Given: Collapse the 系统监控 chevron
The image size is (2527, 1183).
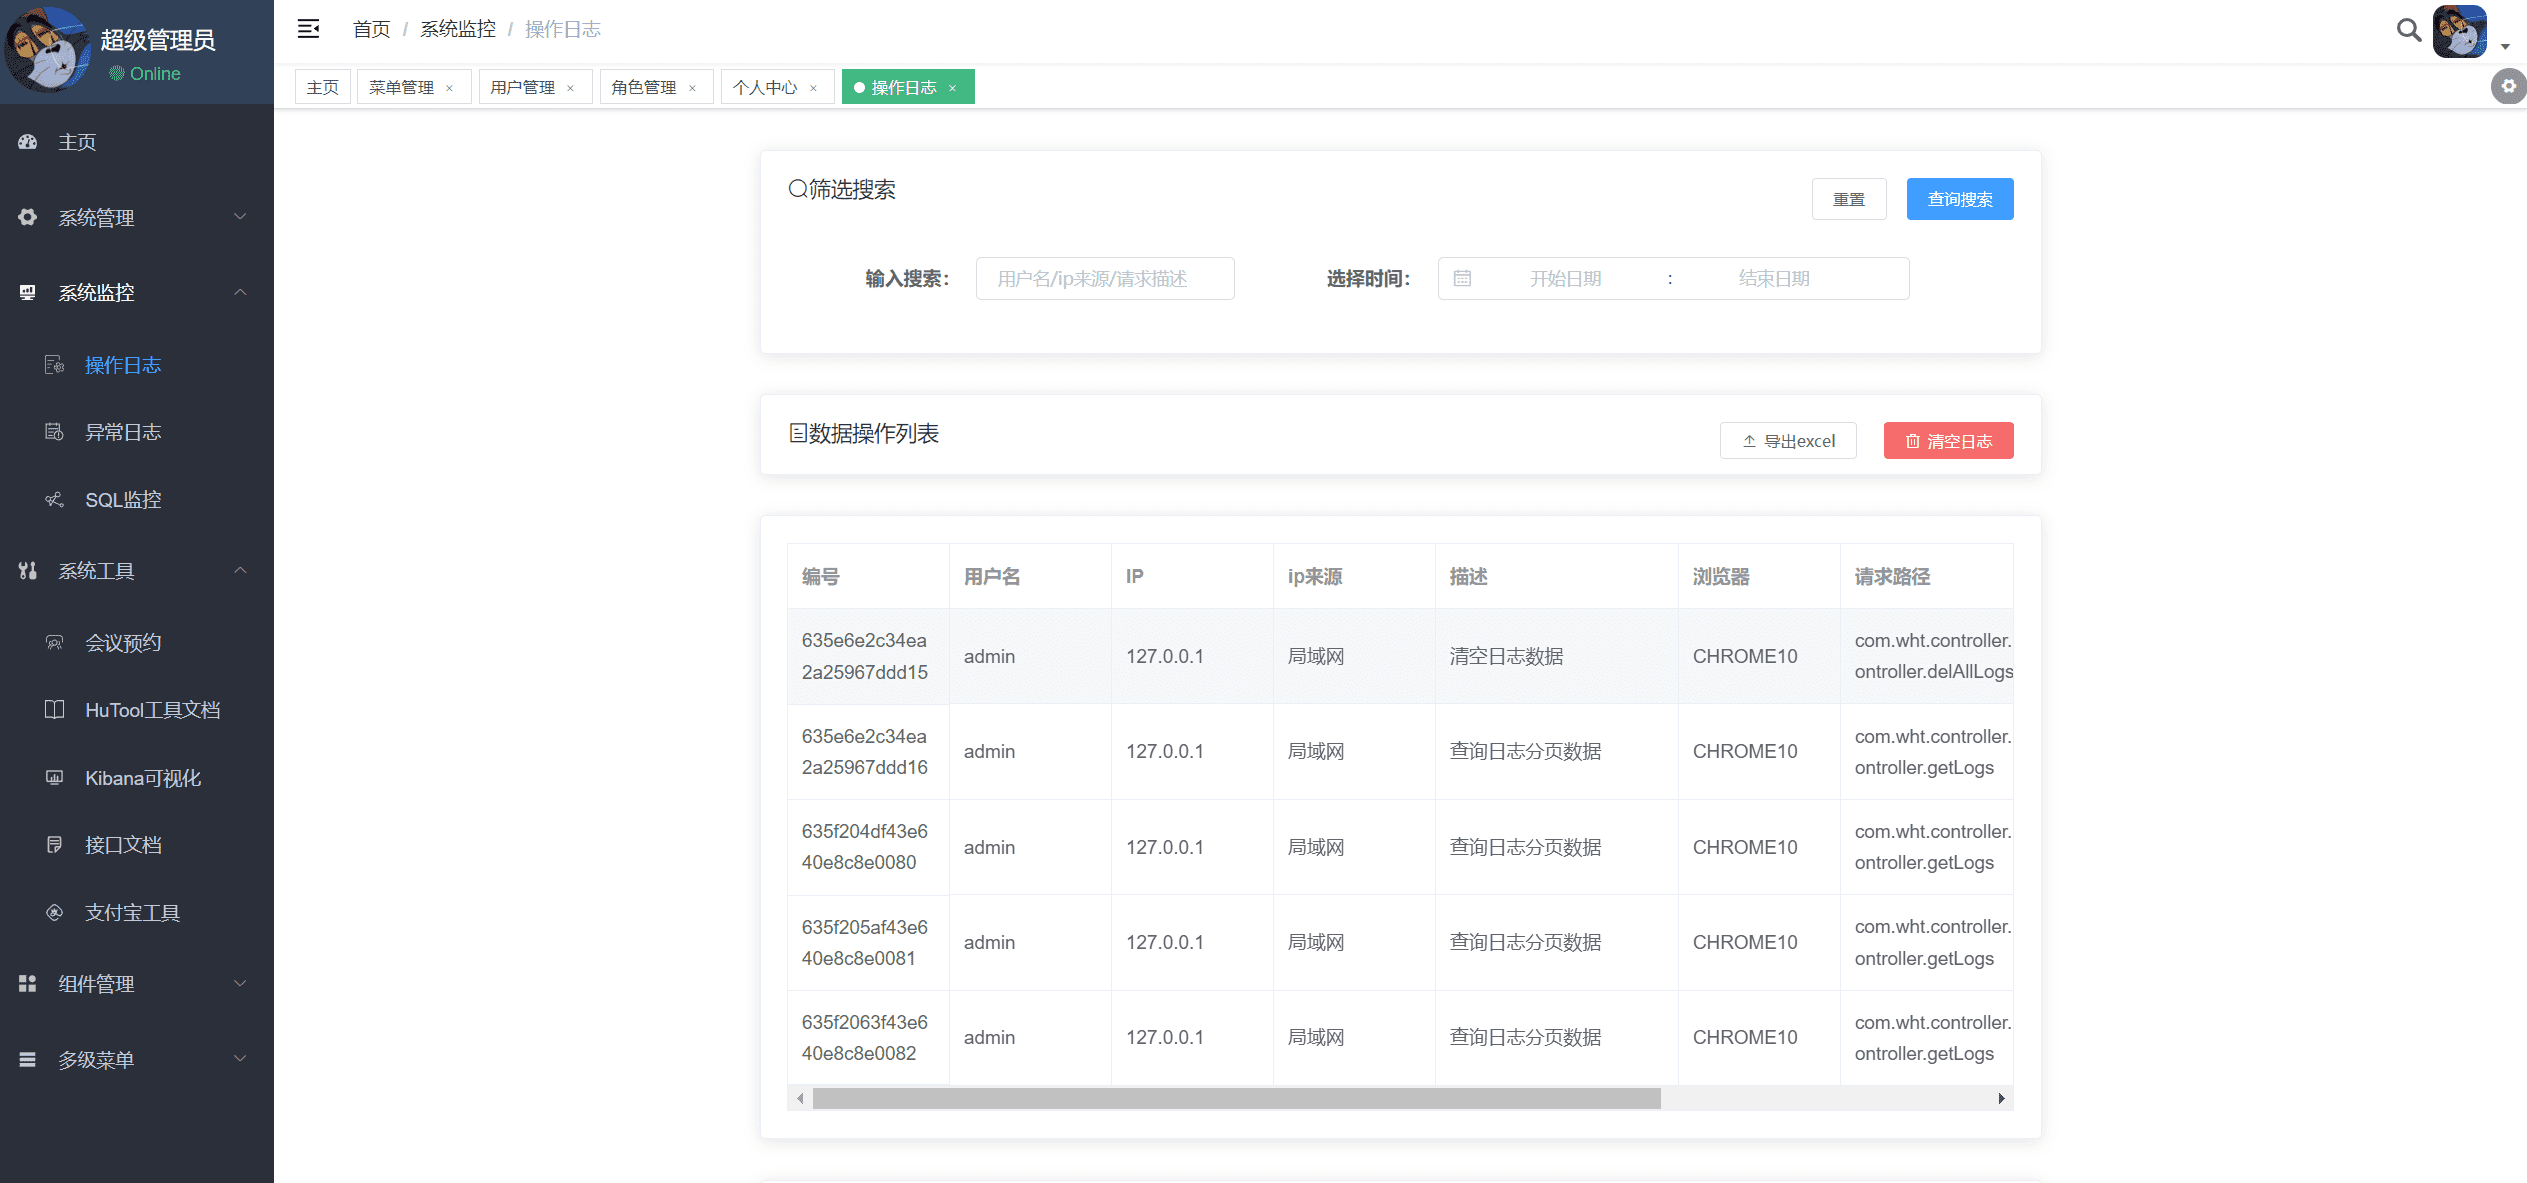Looking at the screenshot, I should (x=240, y=292).
